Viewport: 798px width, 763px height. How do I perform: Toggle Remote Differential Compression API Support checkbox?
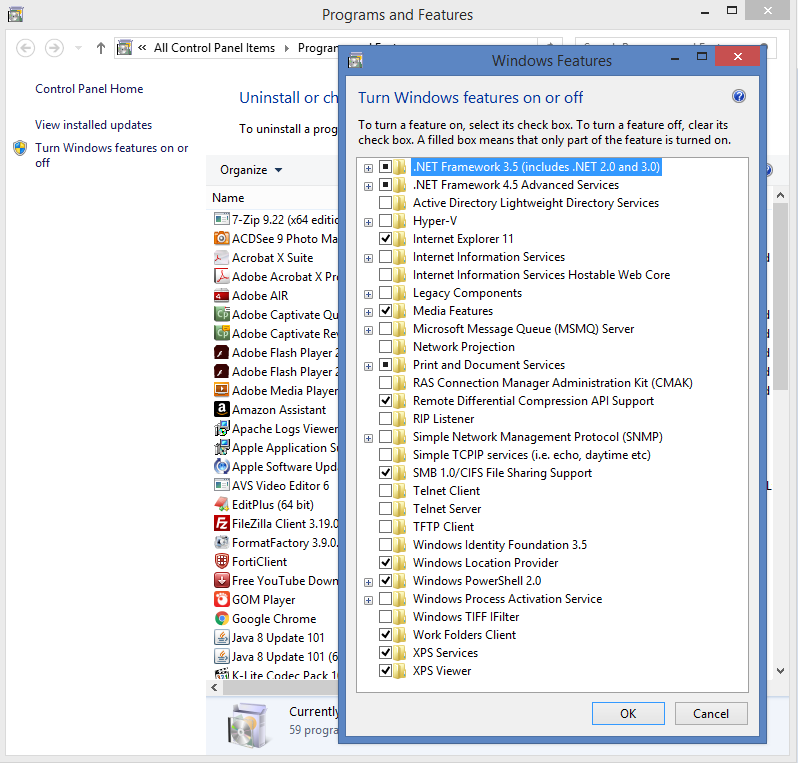tap(385, 401)
